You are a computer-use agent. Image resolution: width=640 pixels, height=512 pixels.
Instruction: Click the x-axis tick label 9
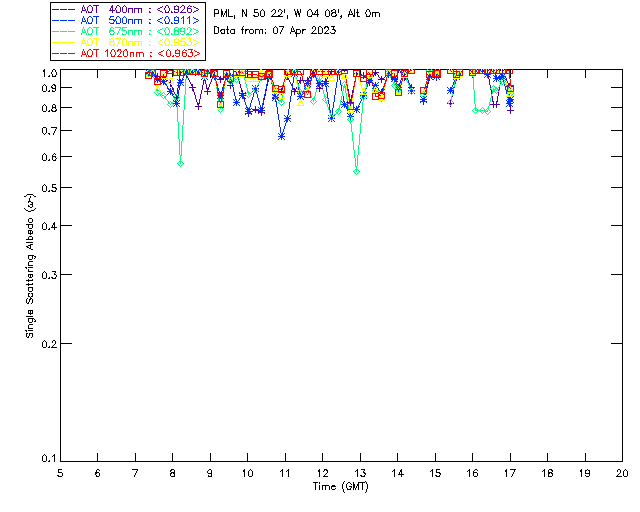point(210,473)
